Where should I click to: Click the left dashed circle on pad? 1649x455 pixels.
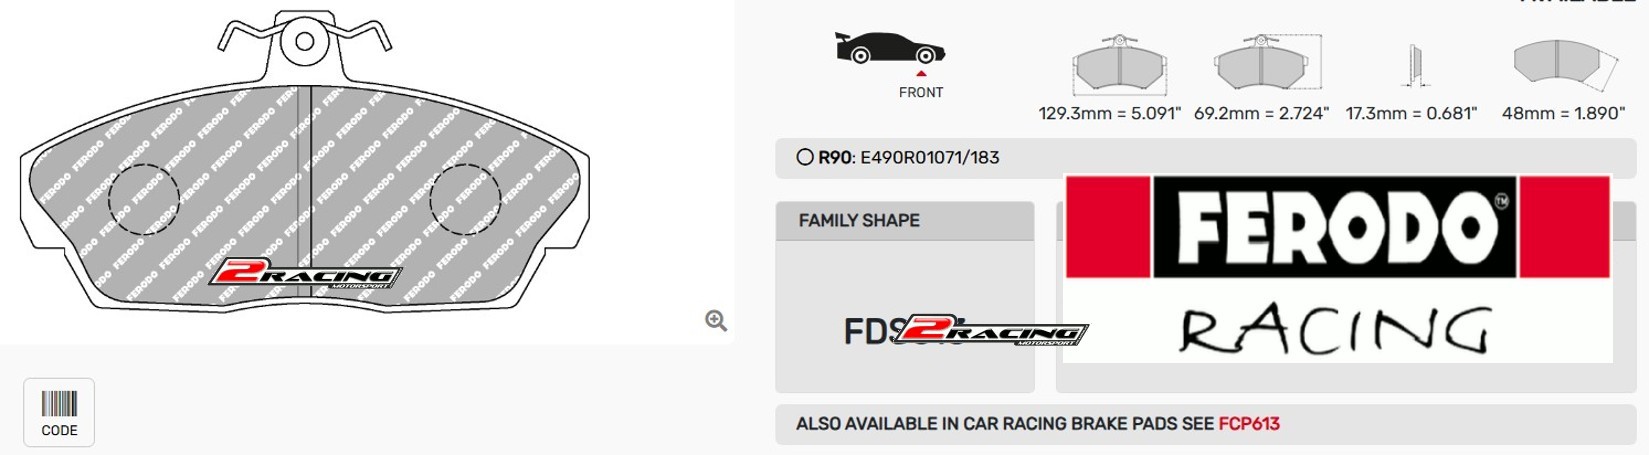click(x=143, y=199)
